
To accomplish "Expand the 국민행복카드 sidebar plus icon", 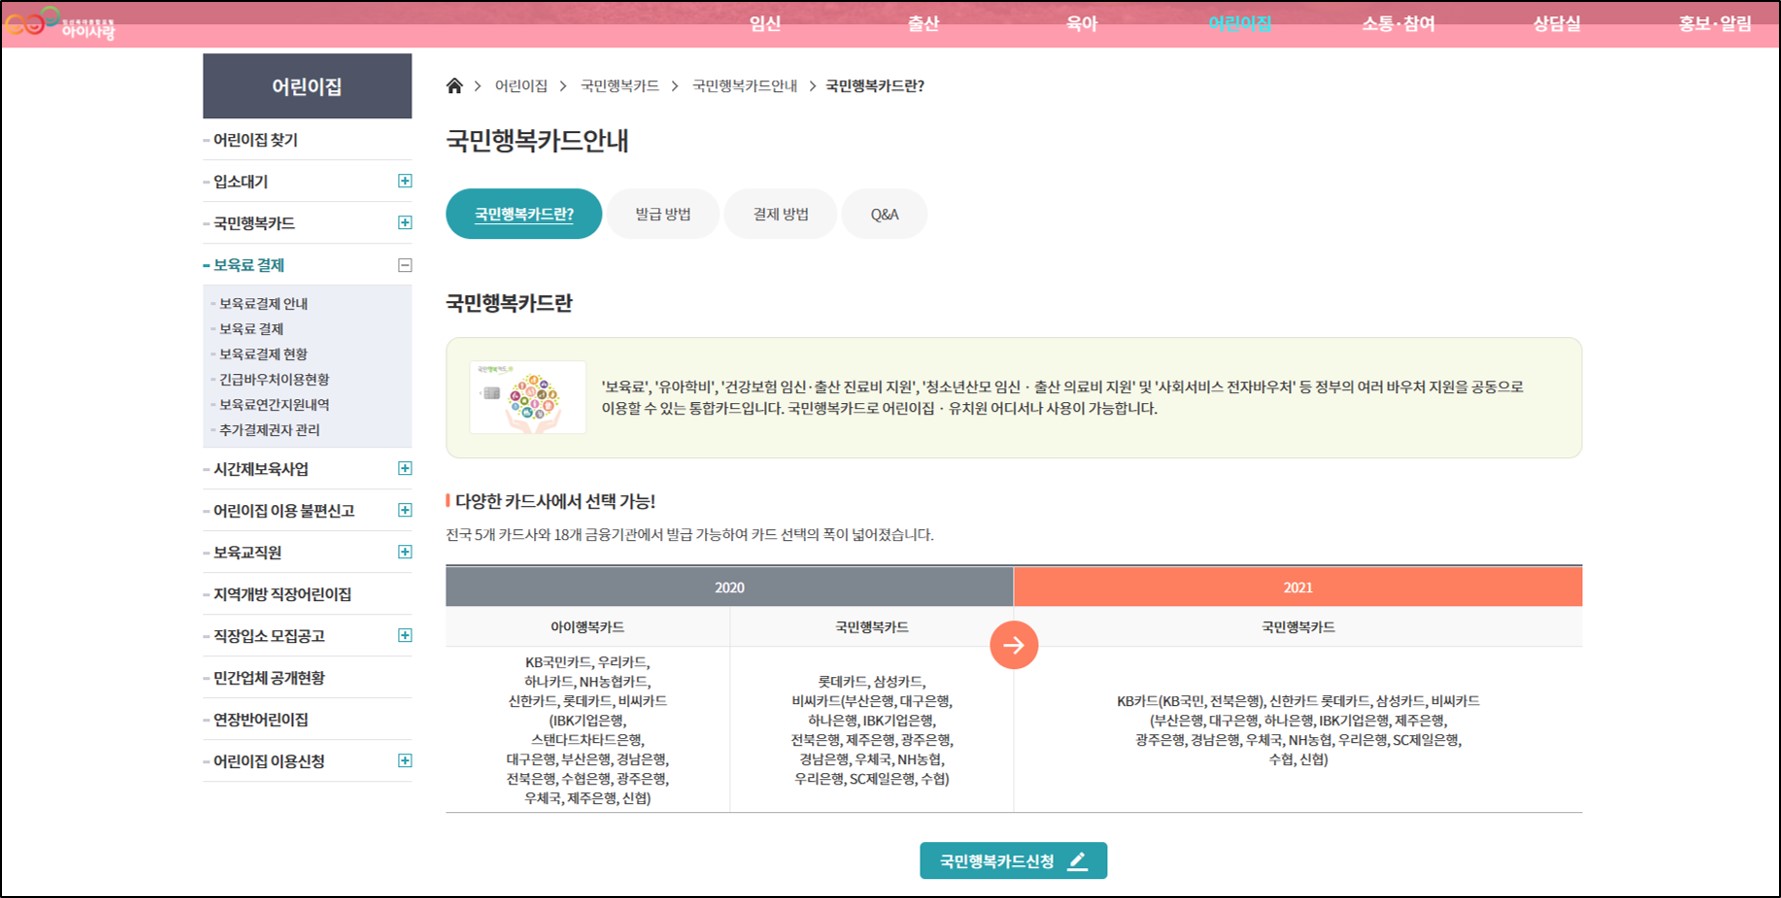I will coord(405,222).
